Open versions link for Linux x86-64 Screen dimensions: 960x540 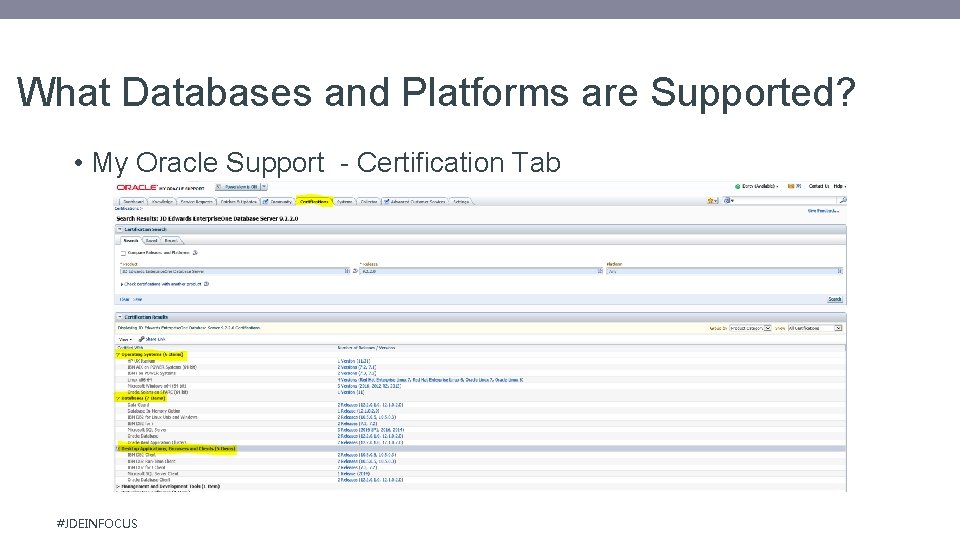pos(430,380)
